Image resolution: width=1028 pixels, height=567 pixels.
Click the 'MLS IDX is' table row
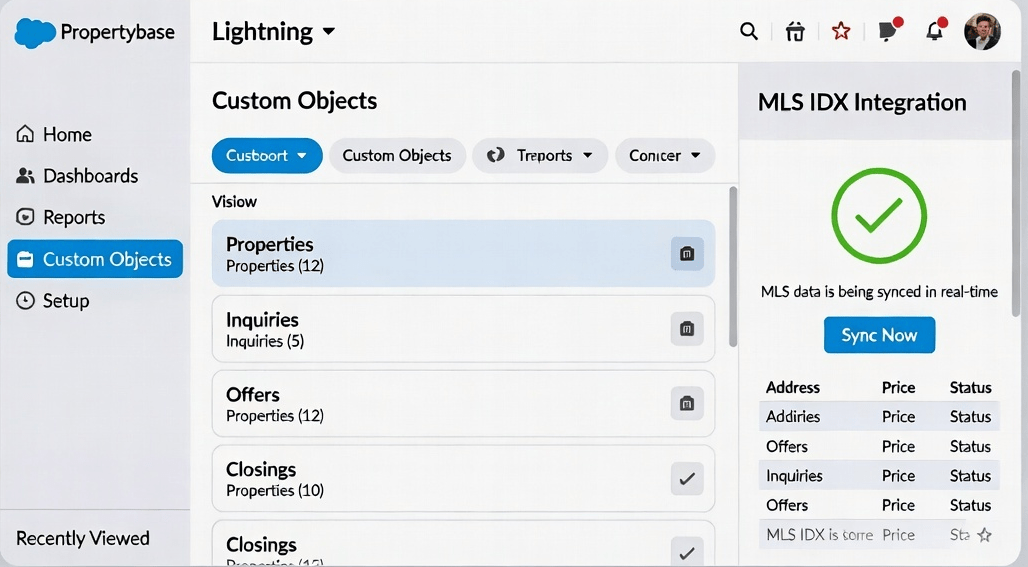click(879, 535)
